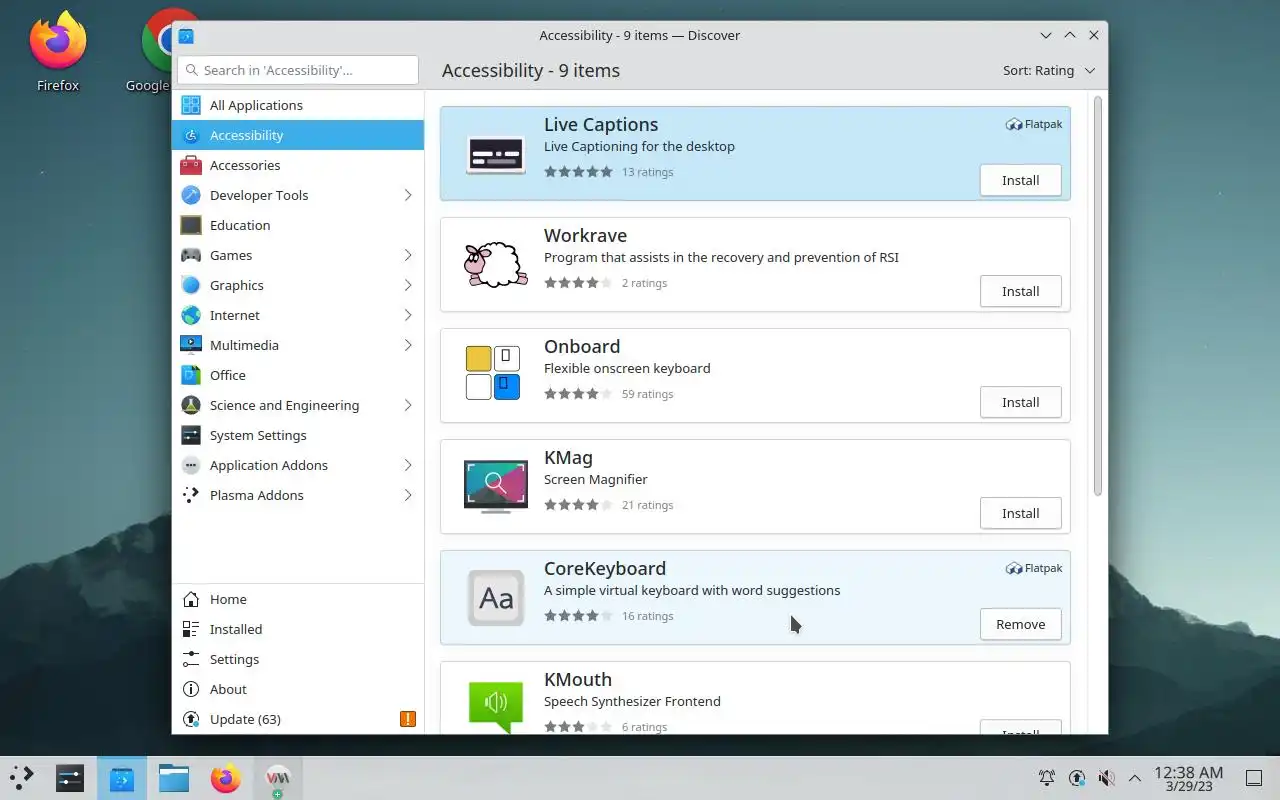This screenshot has height=800, width=1280.
Task: Click the KMouth speaker icon
Action: [496, 705]
